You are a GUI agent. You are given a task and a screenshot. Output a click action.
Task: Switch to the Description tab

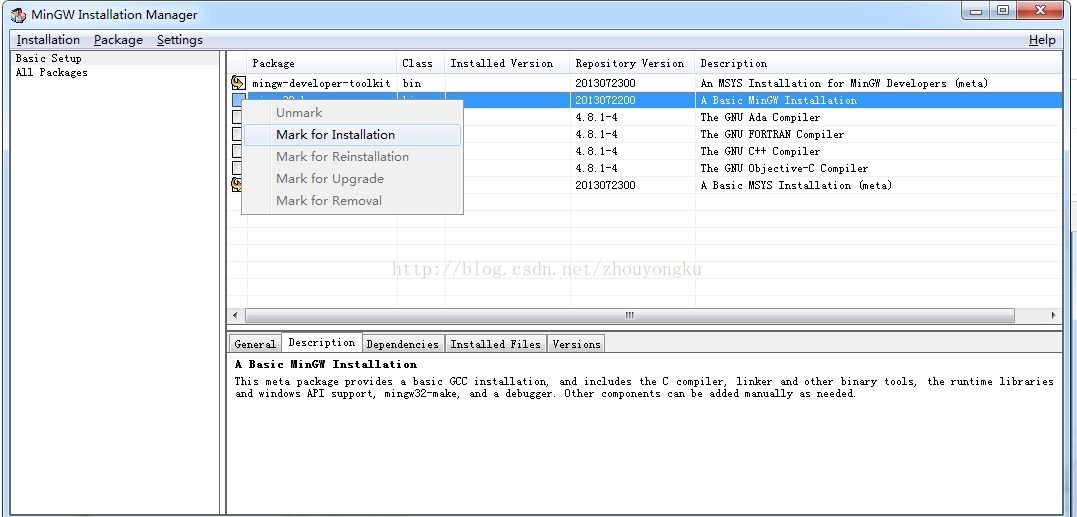pyautogui.click(x=321, y=342)
